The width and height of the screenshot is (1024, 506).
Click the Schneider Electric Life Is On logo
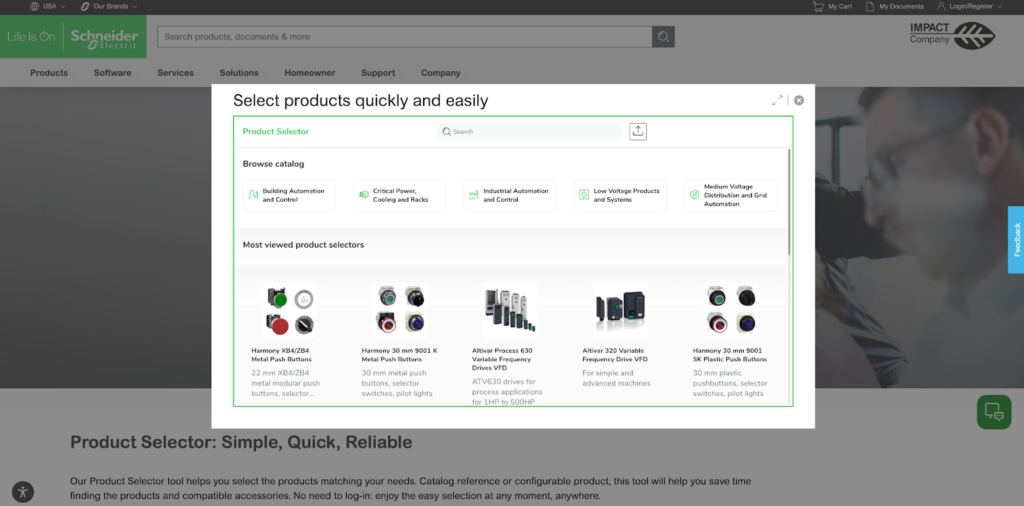[73, 37]
